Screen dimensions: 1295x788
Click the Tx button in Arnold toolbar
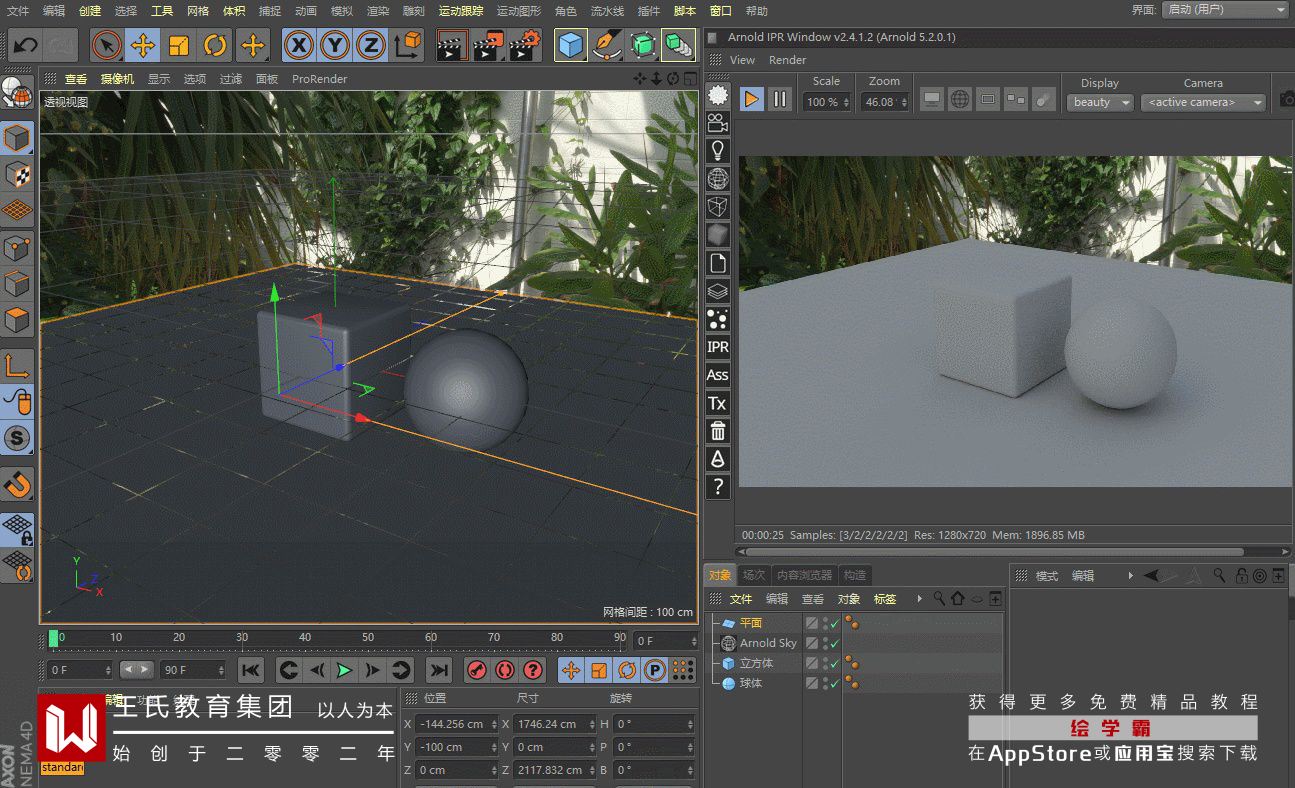pyautogui.click(x=717, y=403)
